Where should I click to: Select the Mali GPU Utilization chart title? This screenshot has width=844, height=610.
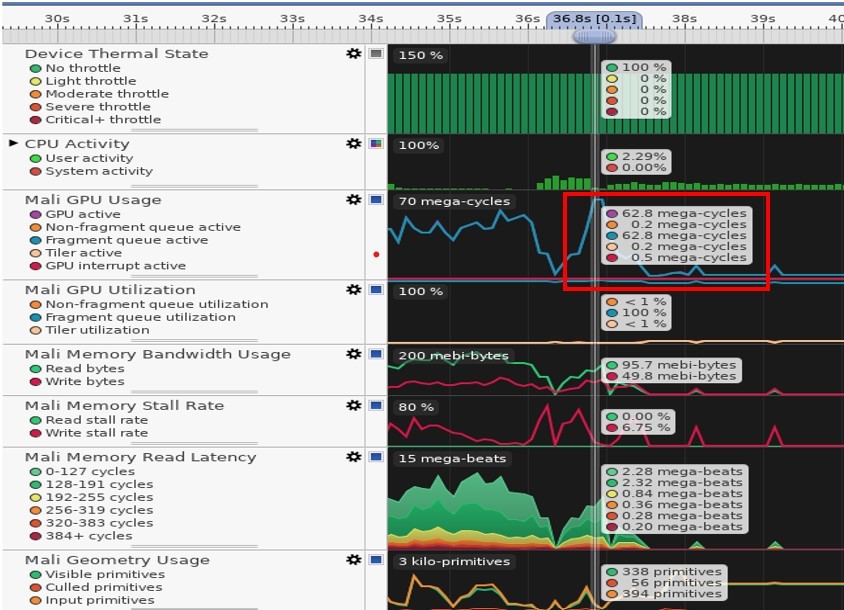click(110, 289)
